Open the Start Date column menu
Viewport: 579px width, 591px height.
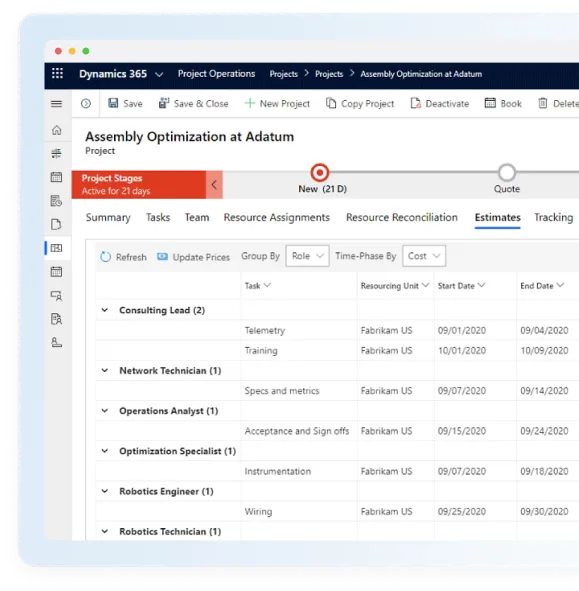[x=481, y=285]
